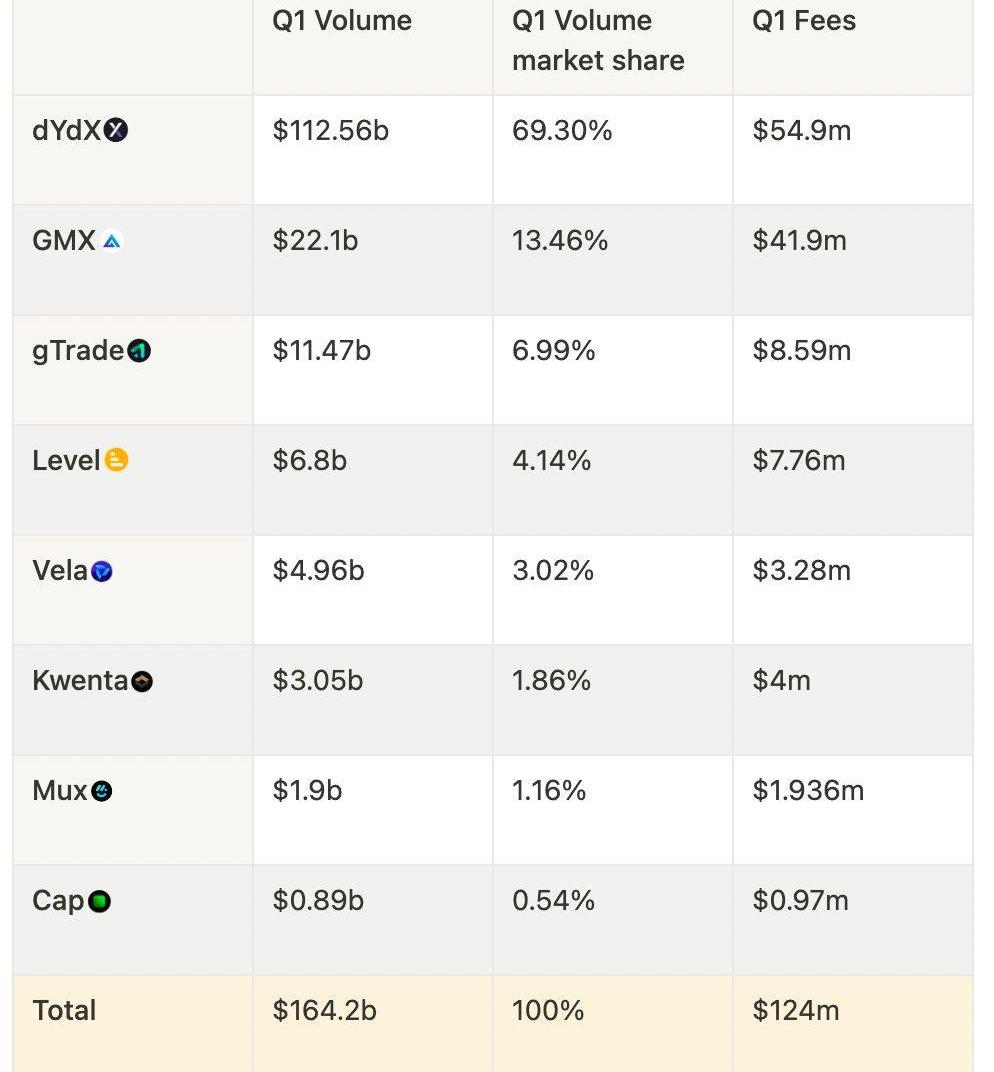Click the Total row label
This screenshot has height=1072, width=994.
65,1011
